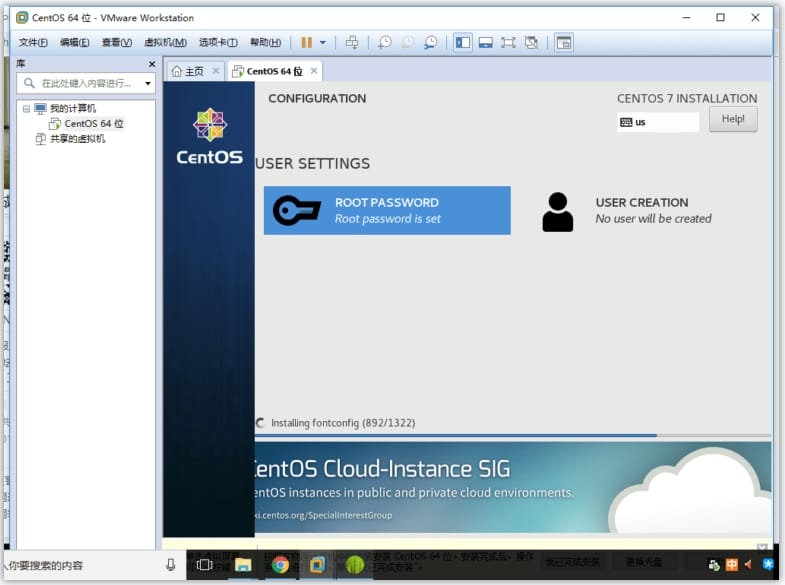Switch to Unity mode icon
The image size is (785, 585).
[x=531, y=42]
